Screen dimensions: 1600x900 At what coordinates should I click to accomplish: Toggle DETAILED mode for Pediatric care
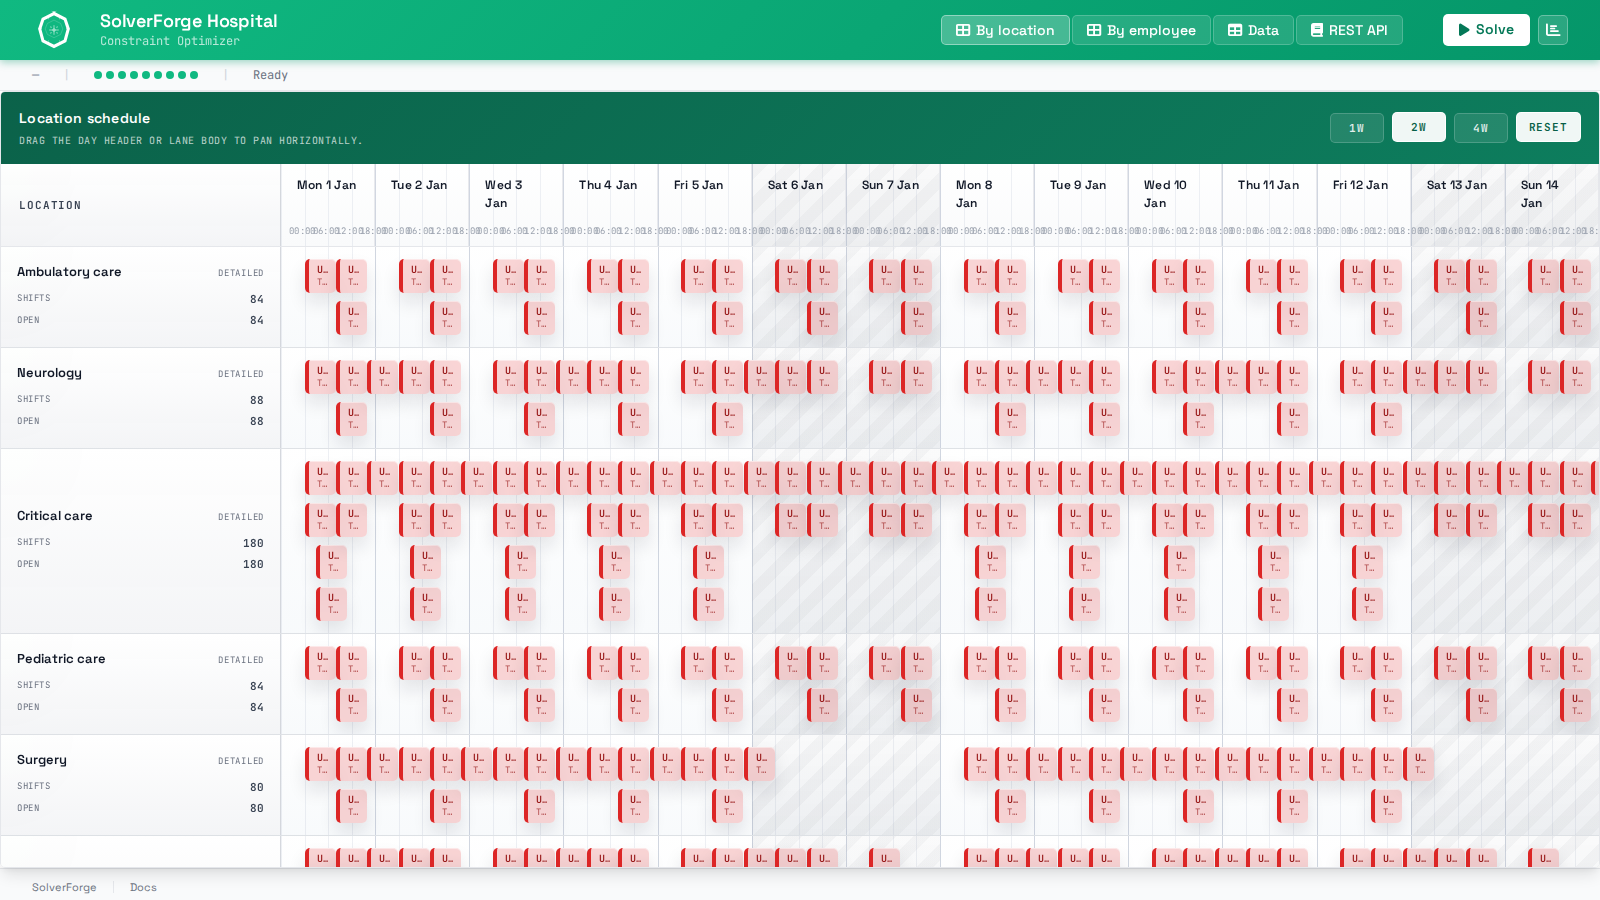pos(241,660)
